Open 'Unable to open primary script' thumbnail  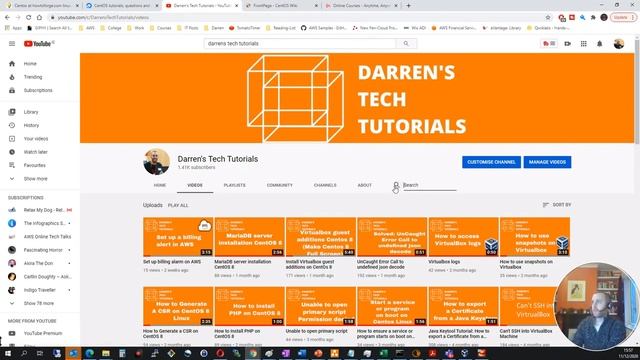(321, 306)
